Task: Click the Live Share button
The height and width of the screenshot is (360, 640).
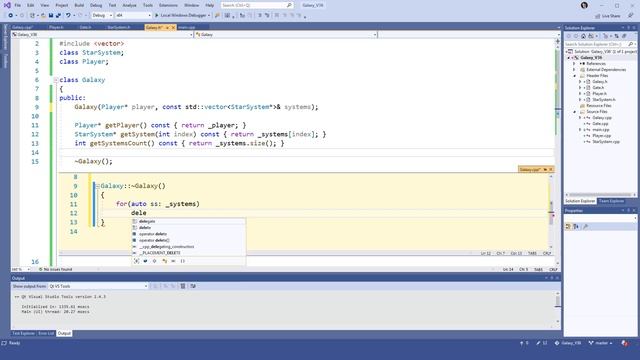Action: pos(608,16)
